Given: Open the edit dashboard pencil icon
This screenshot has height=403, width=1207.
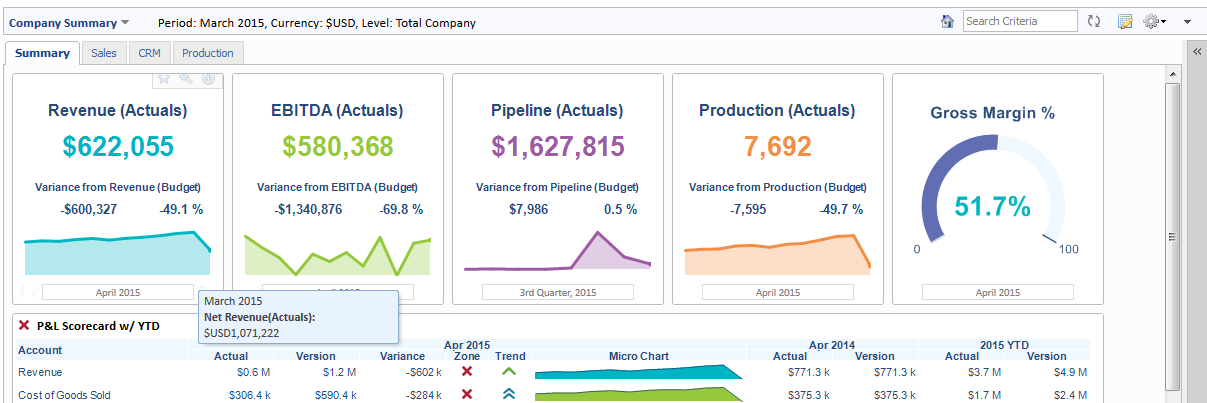Looking at the screenshot, I should click(x=1125, y=21).
